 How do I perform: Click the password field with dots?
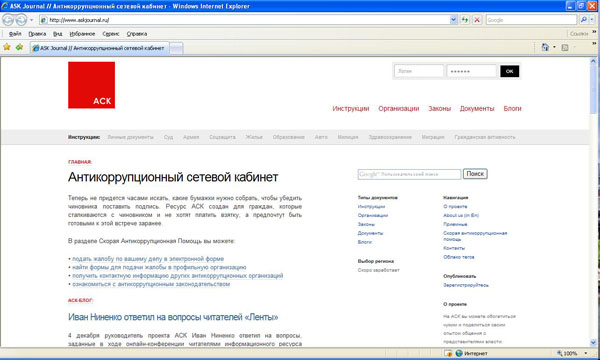[471, 71]
